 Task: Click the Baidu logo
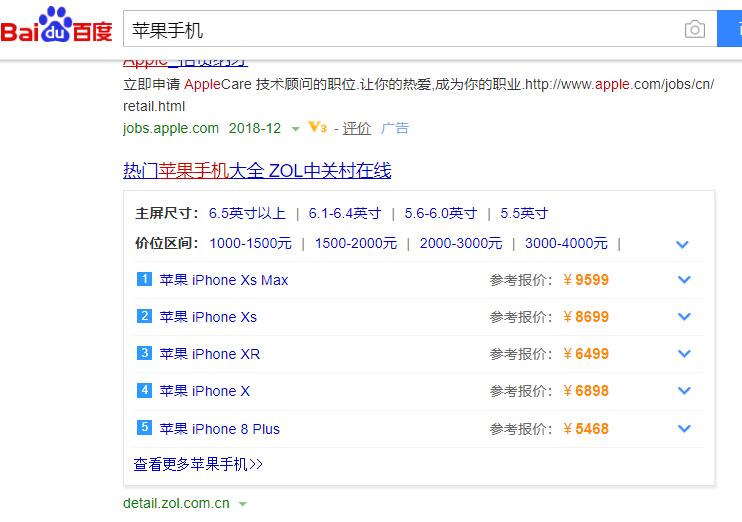(57, 28)
